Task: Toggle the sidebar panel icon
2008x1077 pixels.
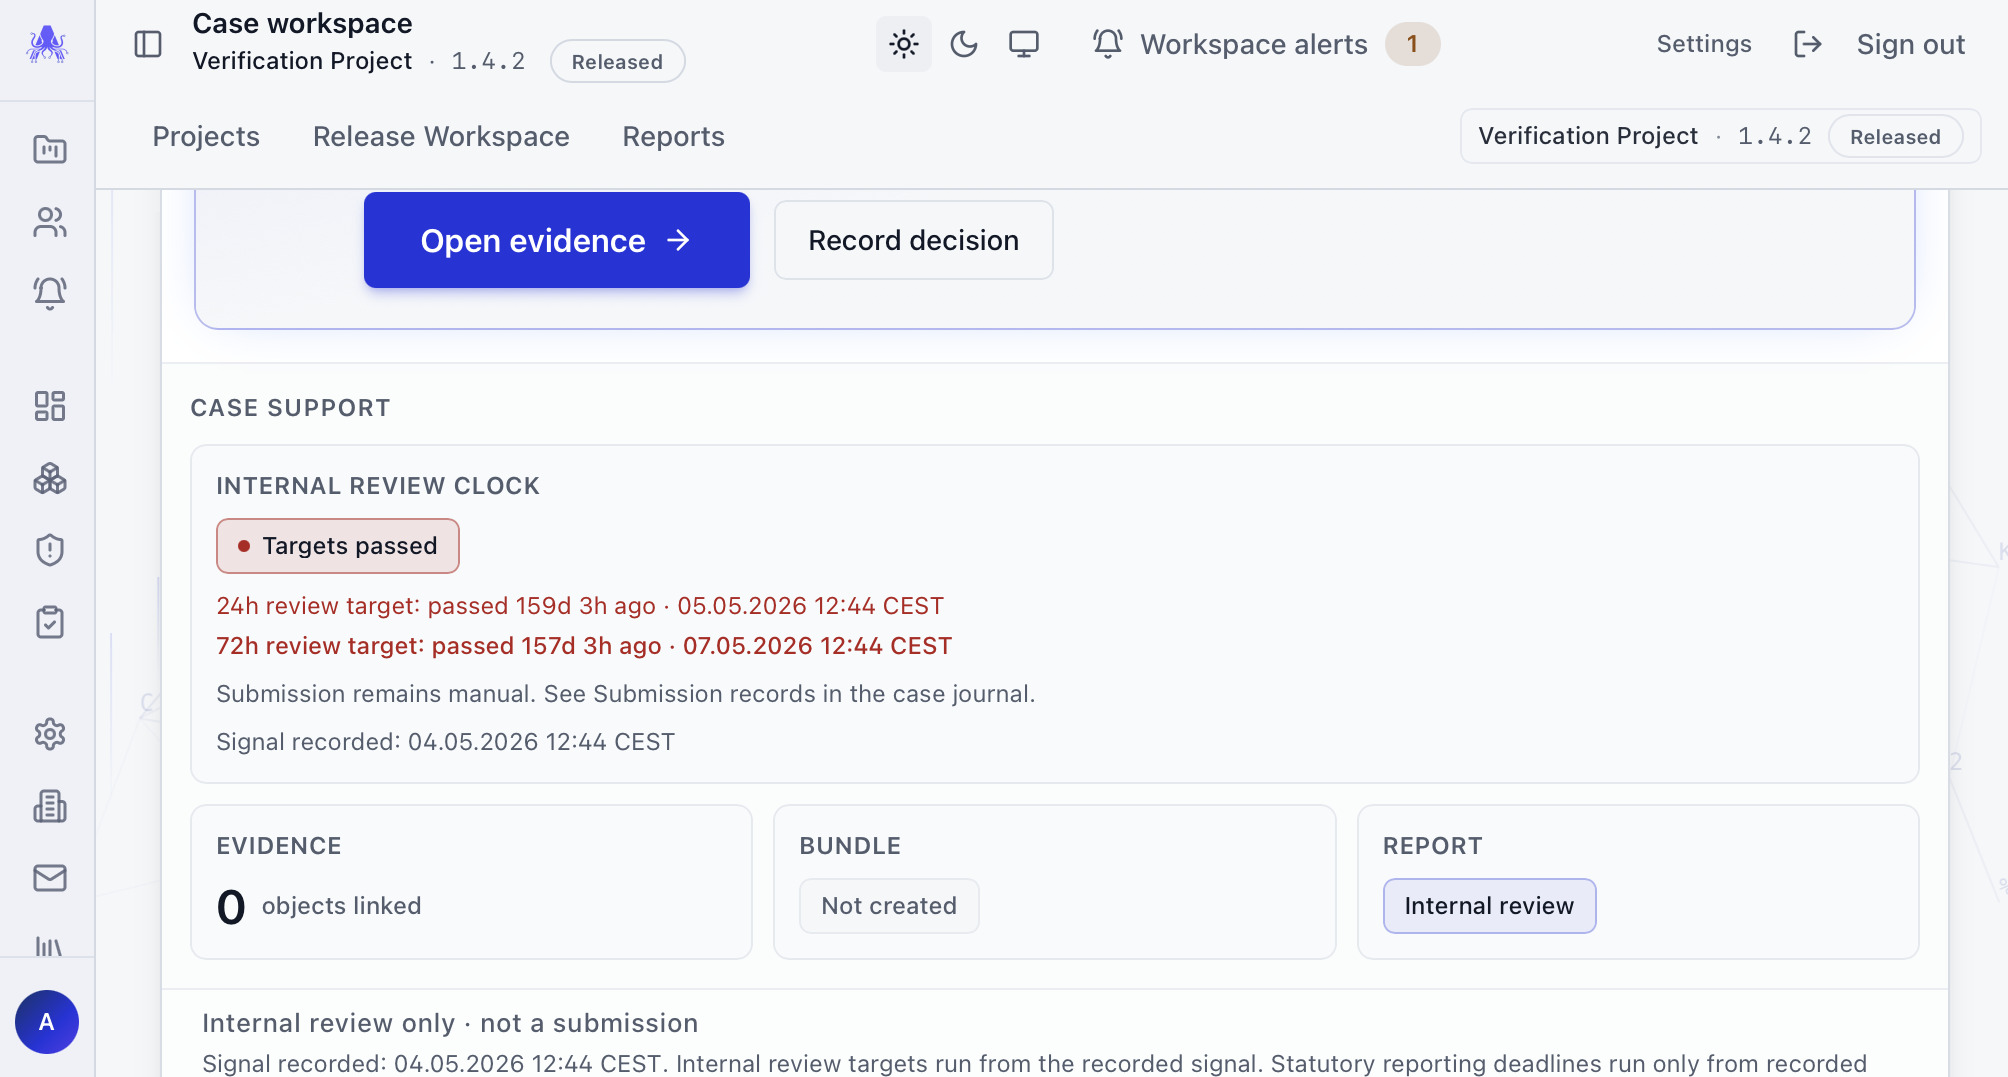Action: click(x=148, y=44)
